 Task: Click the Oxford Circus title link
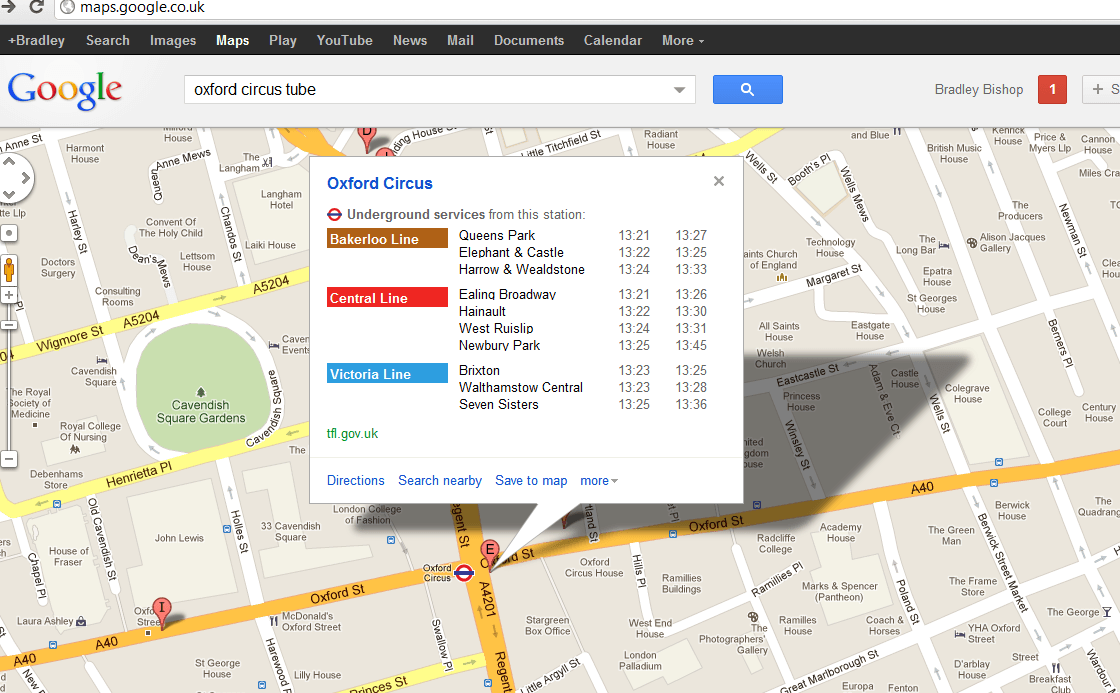[379, 183]
